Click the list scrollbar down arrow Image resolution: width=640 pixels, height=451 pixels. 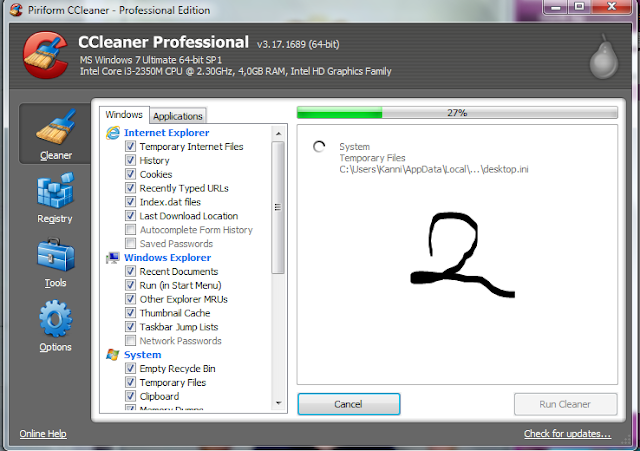click(x=278, y=403)
